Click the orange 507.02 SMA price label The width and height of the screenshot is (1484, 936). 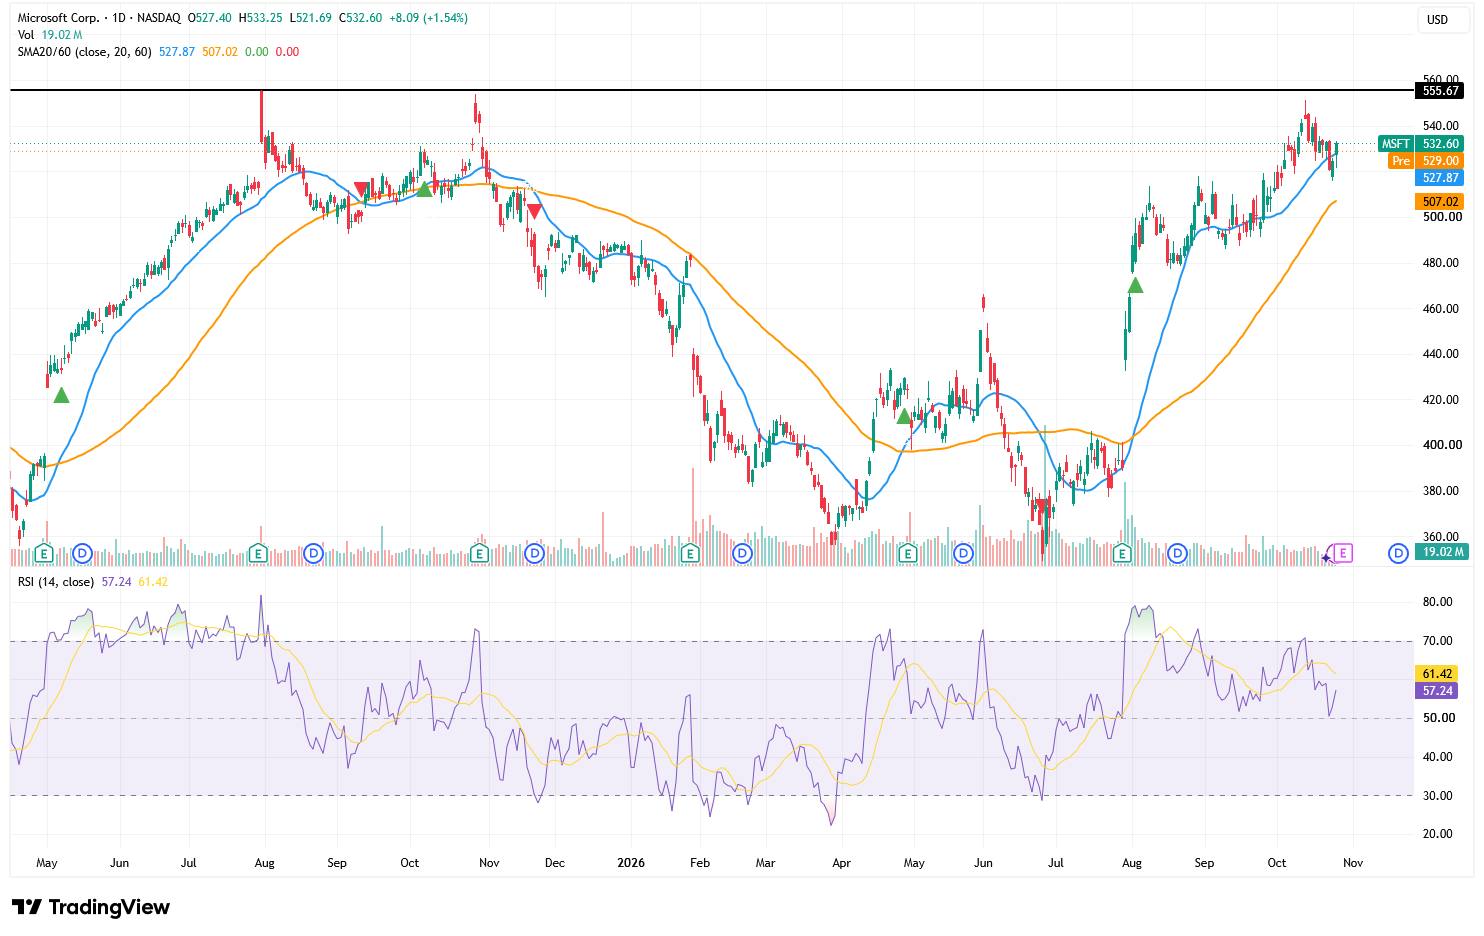(1440, 202)
